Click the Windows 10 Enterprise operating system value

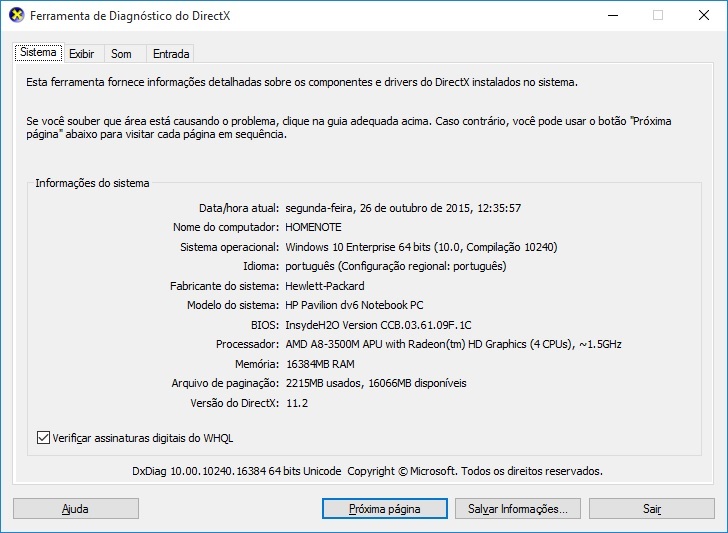[x=421, y=247]
